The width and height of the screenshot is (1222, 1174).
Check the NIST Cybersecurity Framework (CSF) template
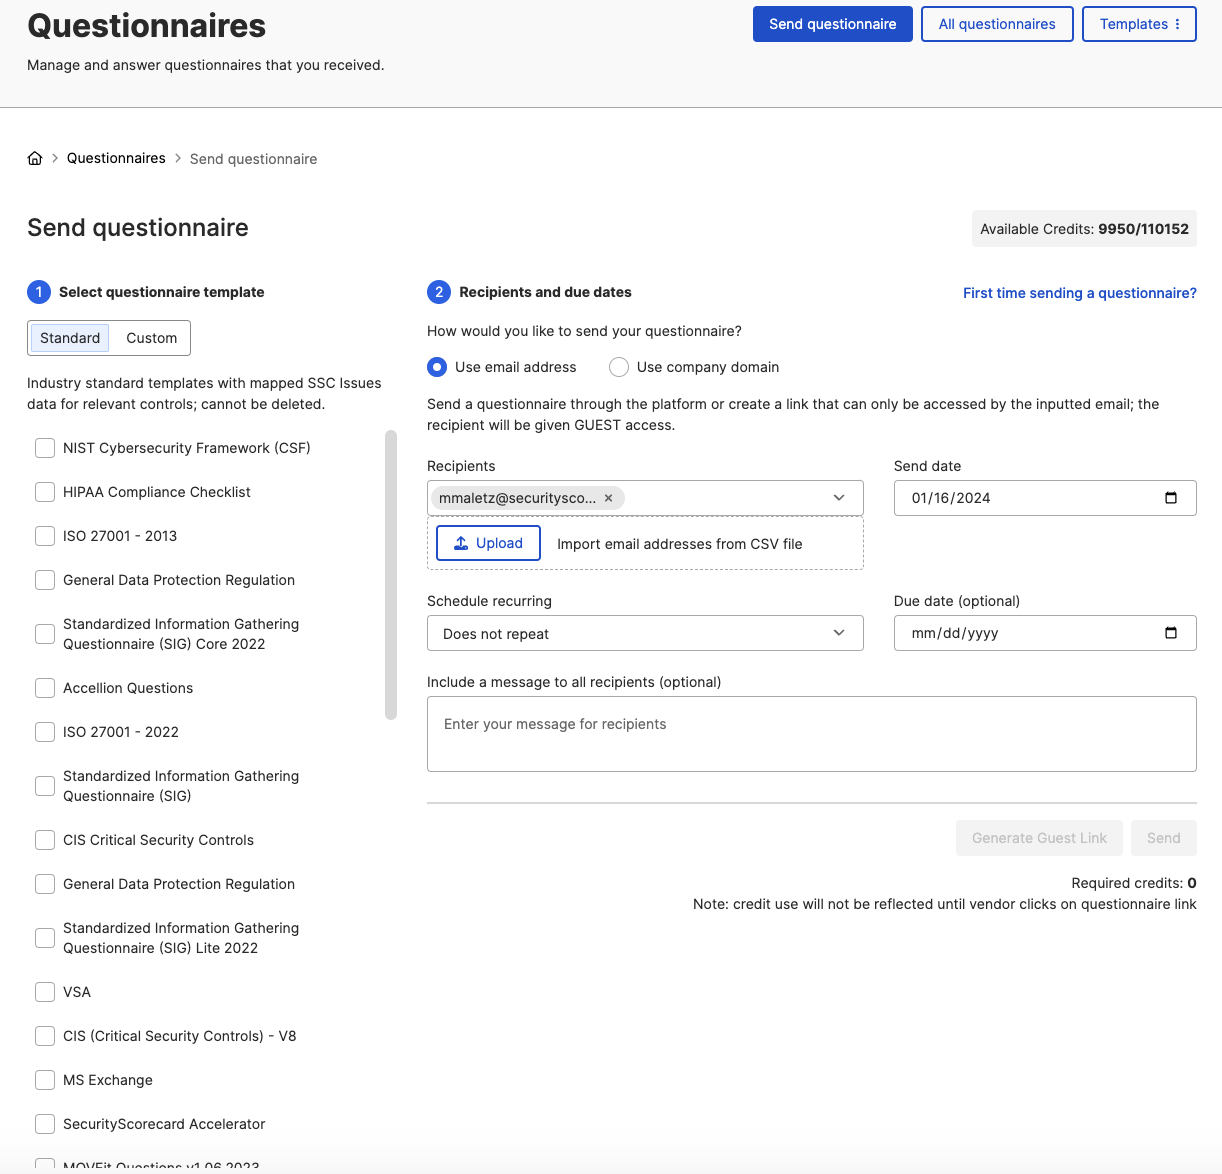tap(44, 448)
